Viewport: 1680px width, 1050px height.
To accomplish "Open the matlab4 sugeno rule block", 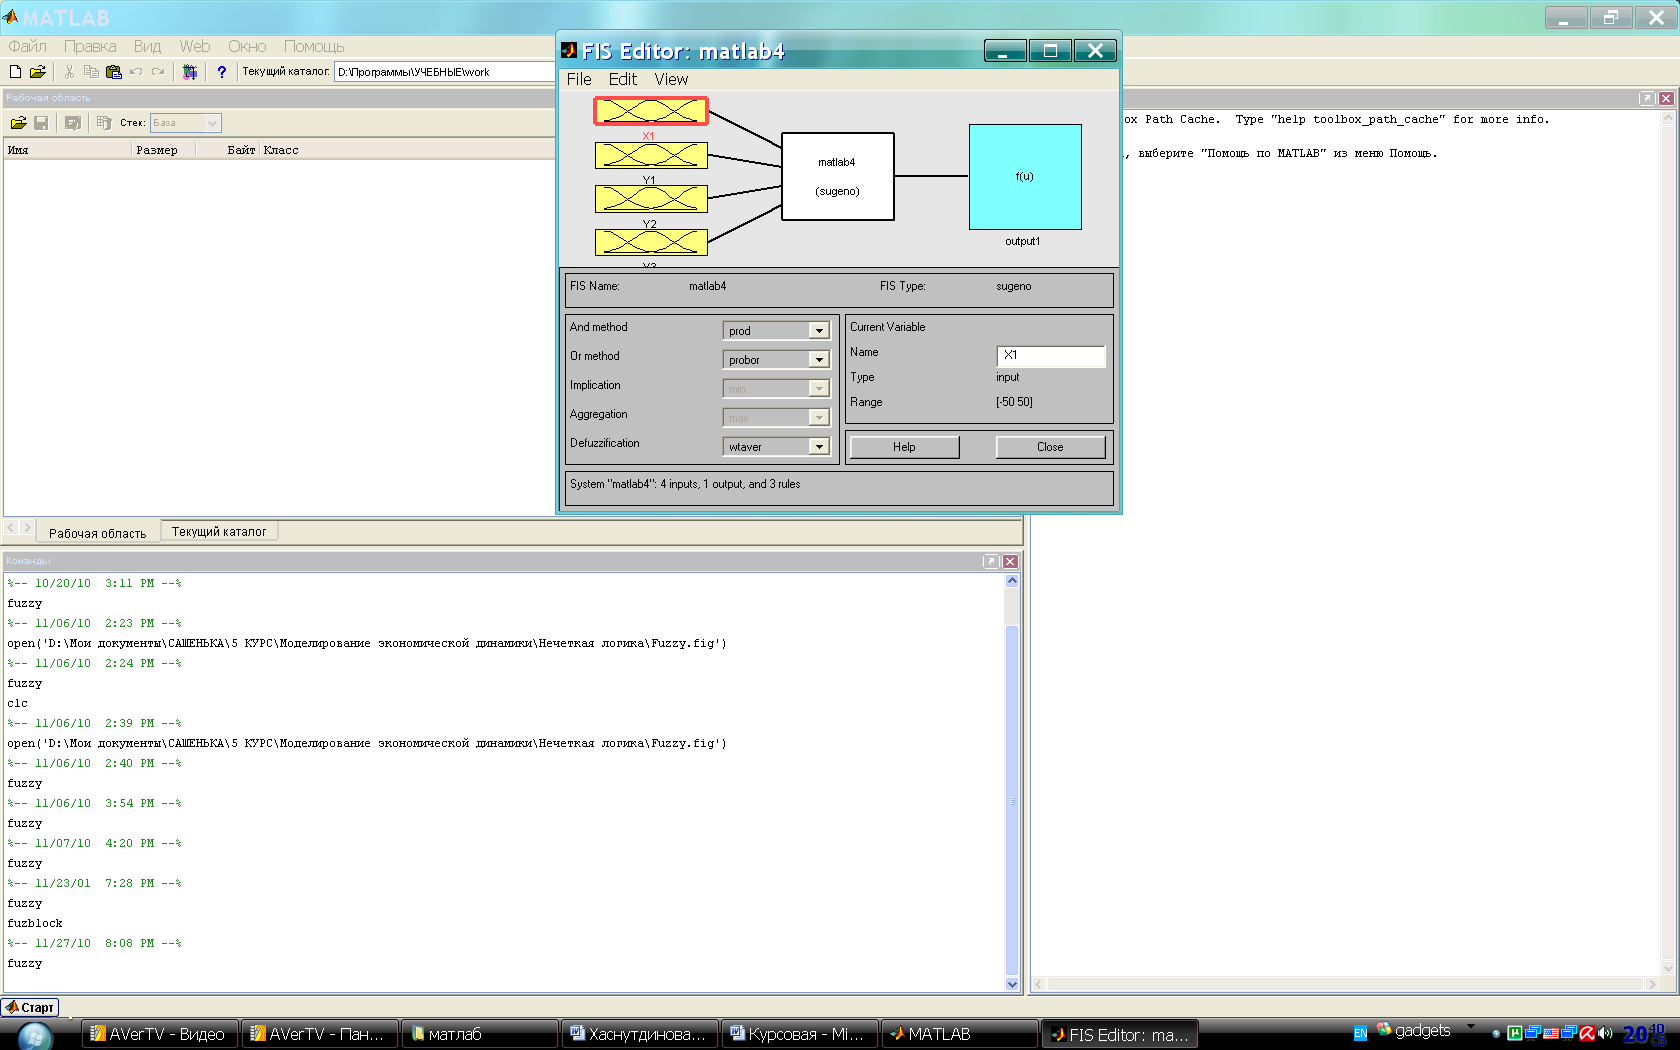I will point(838,176).
